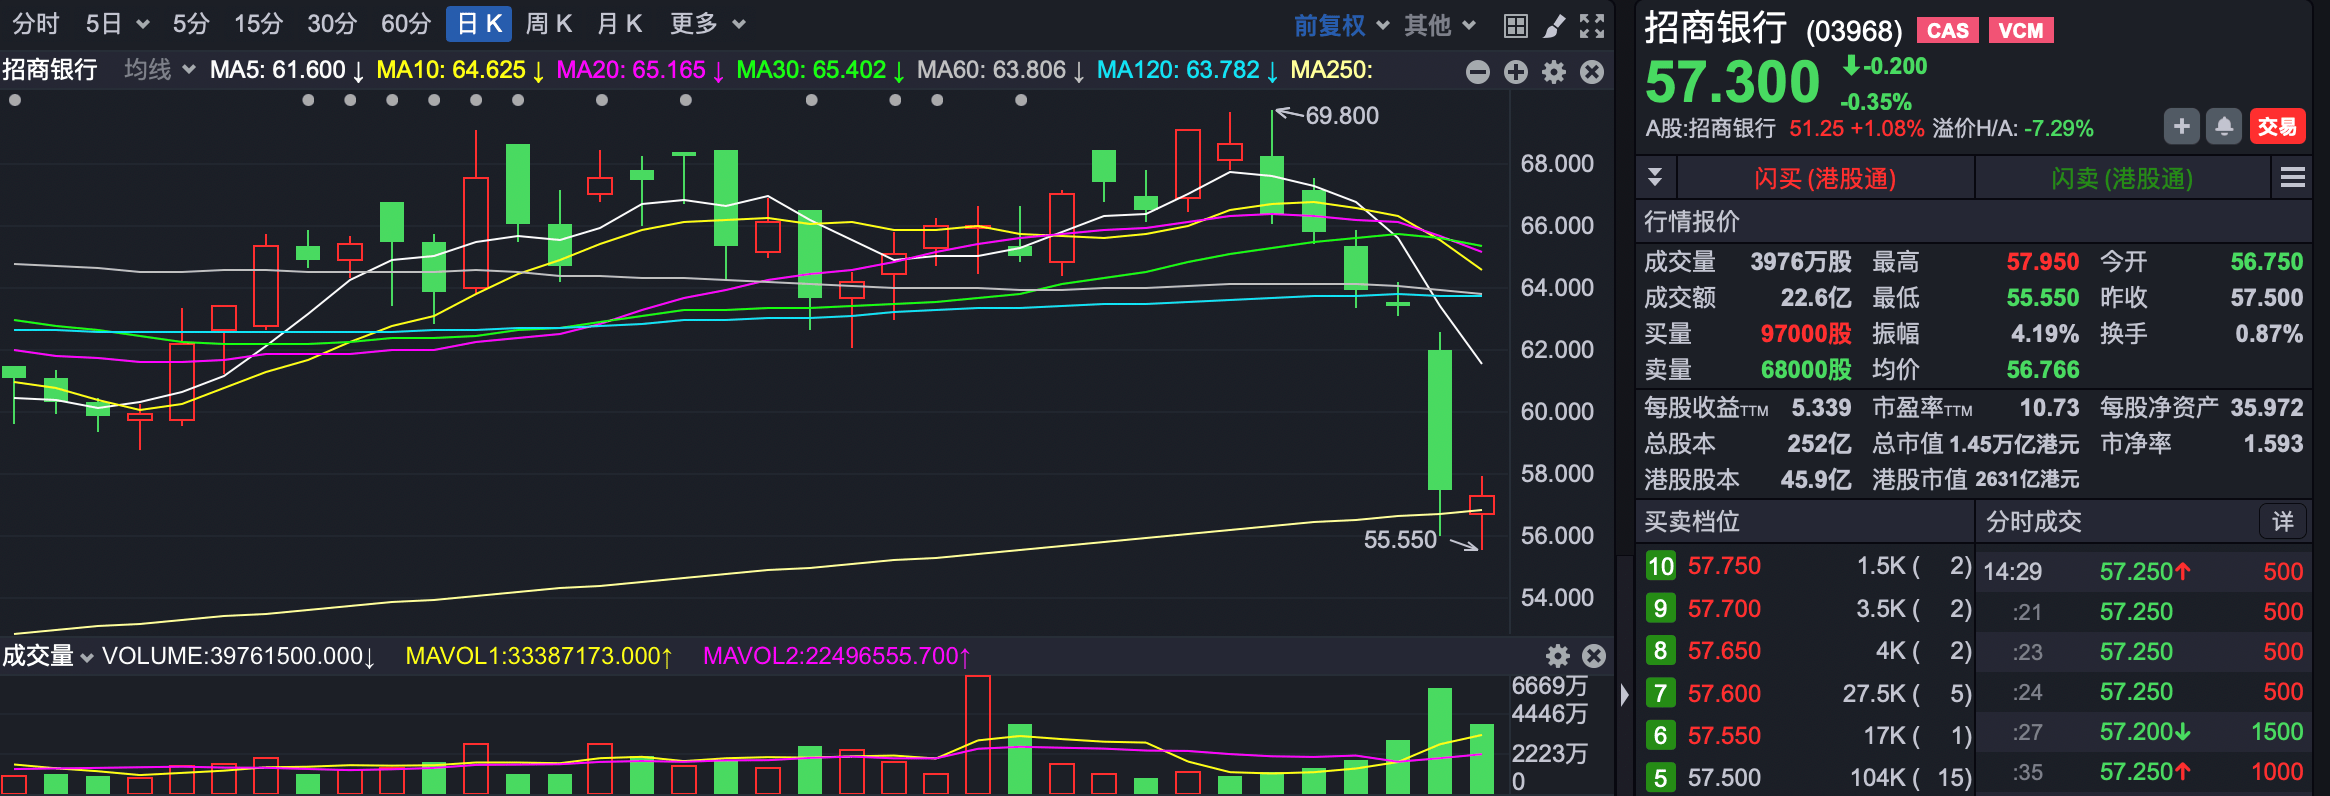Screen dimensions: 2330x796
Task: Open the 其他 dropdown
Action: pos(1440,25)
